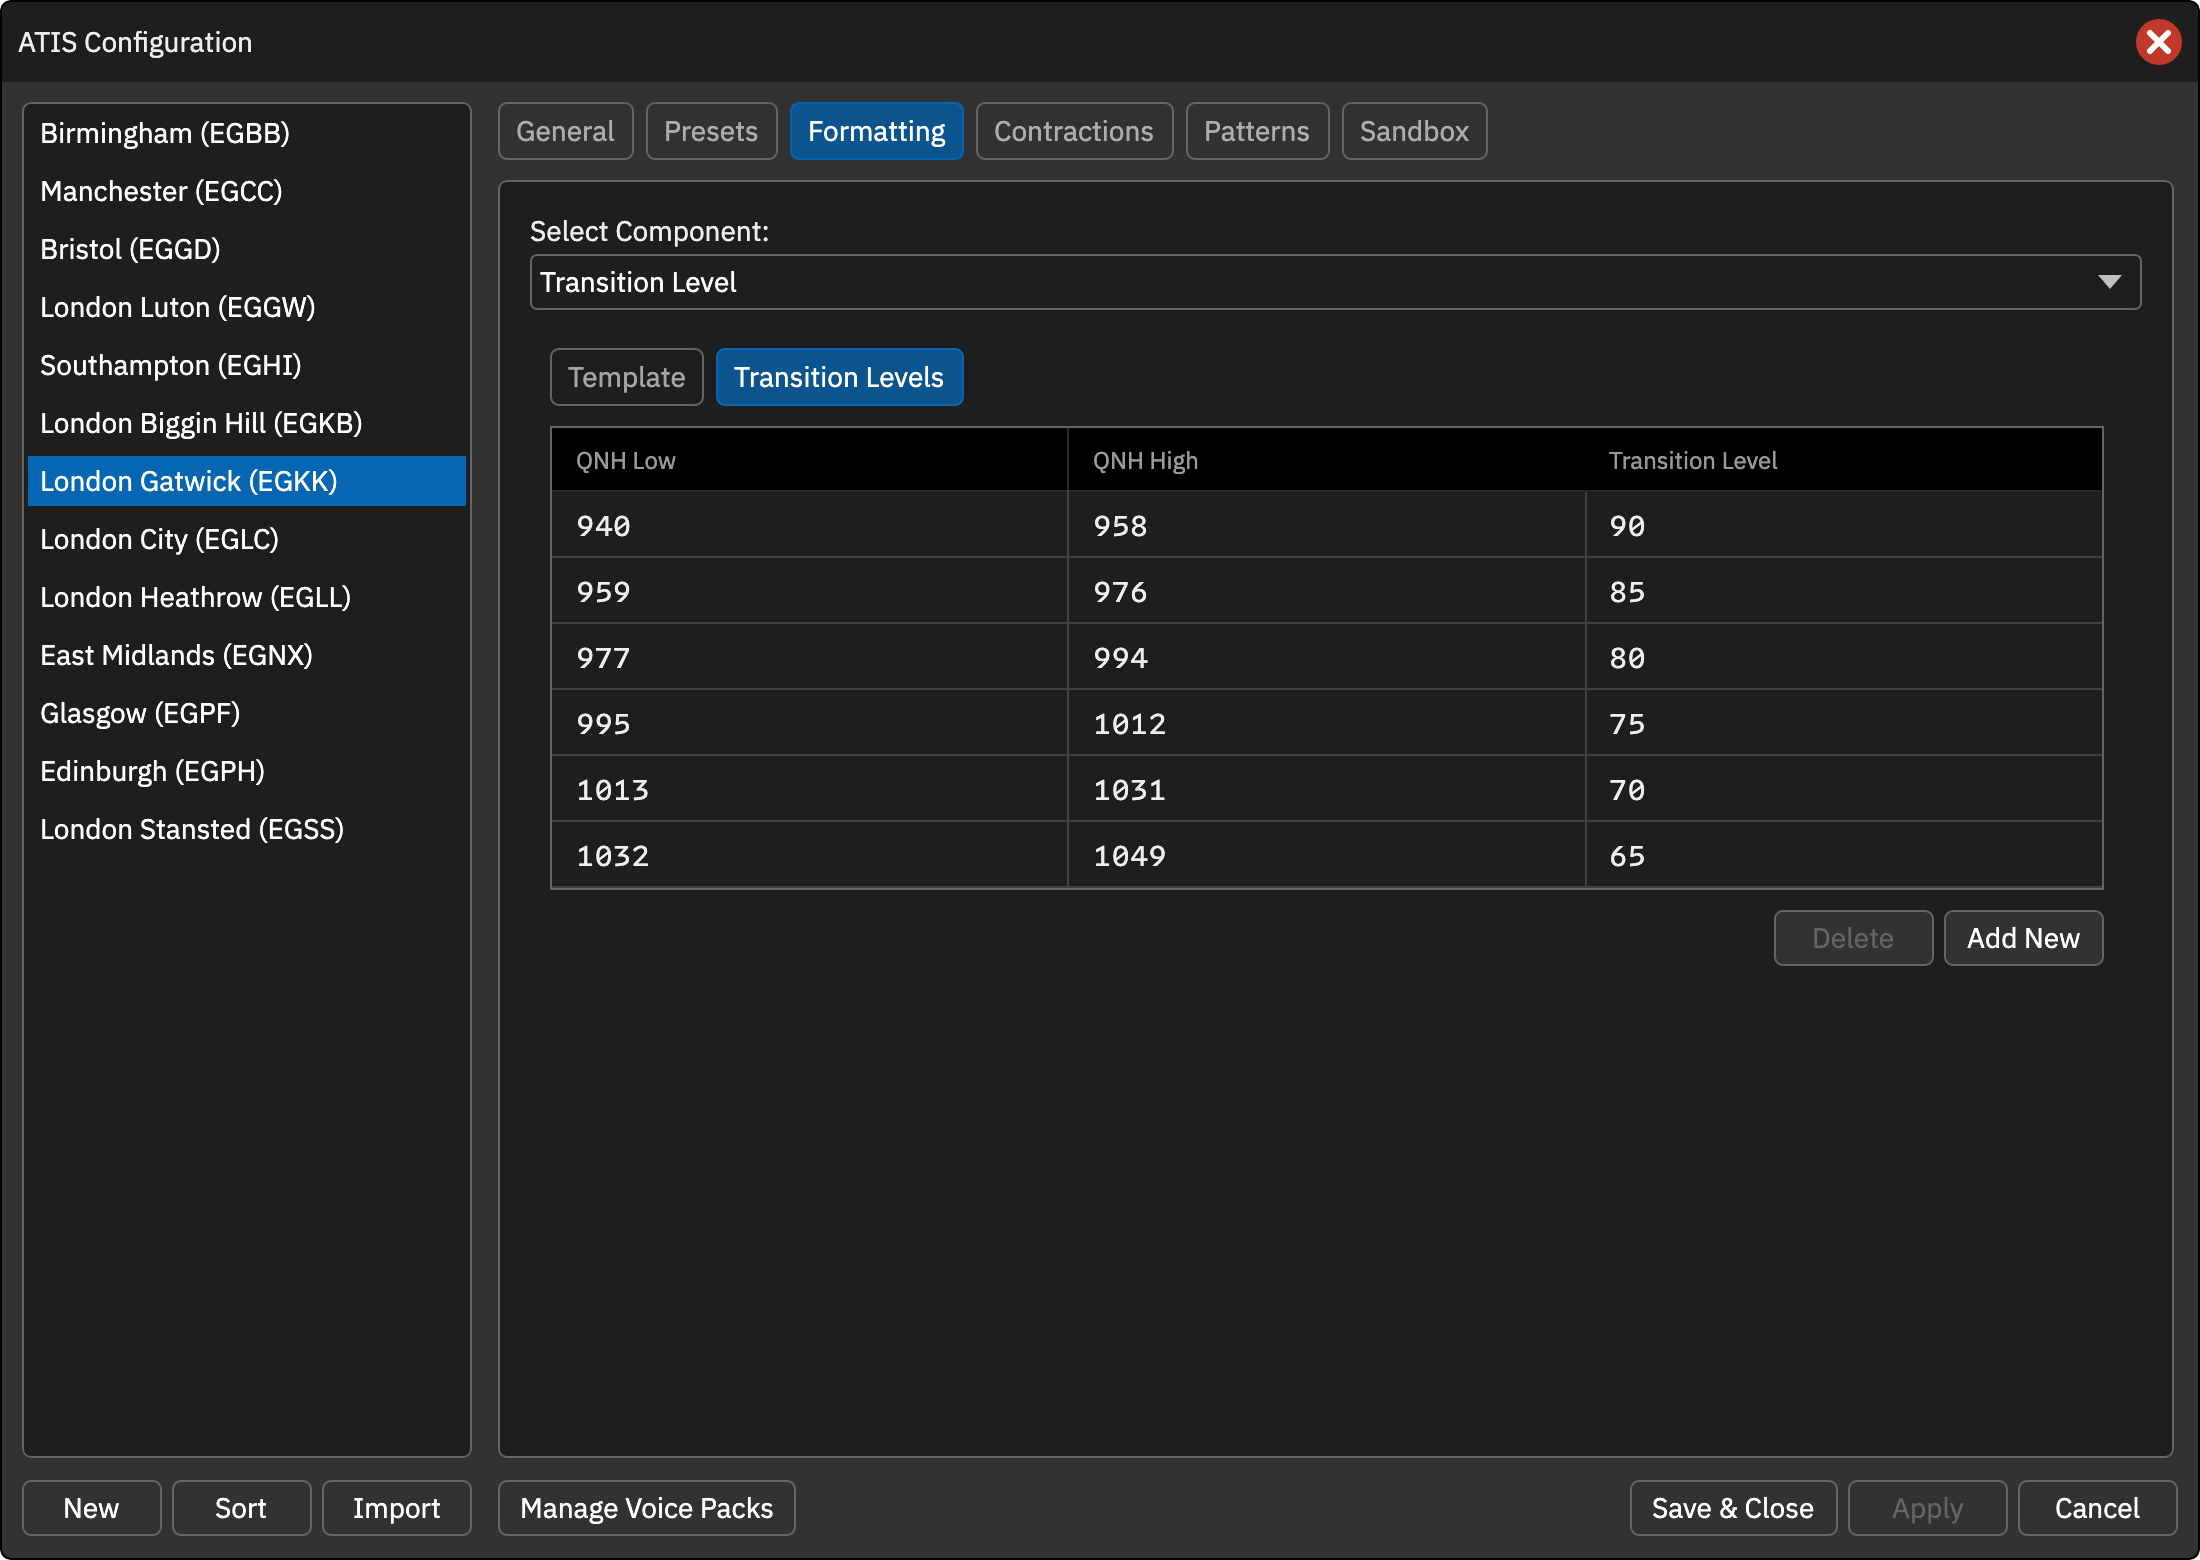Select QNH Low cell 940

point(810,525)
